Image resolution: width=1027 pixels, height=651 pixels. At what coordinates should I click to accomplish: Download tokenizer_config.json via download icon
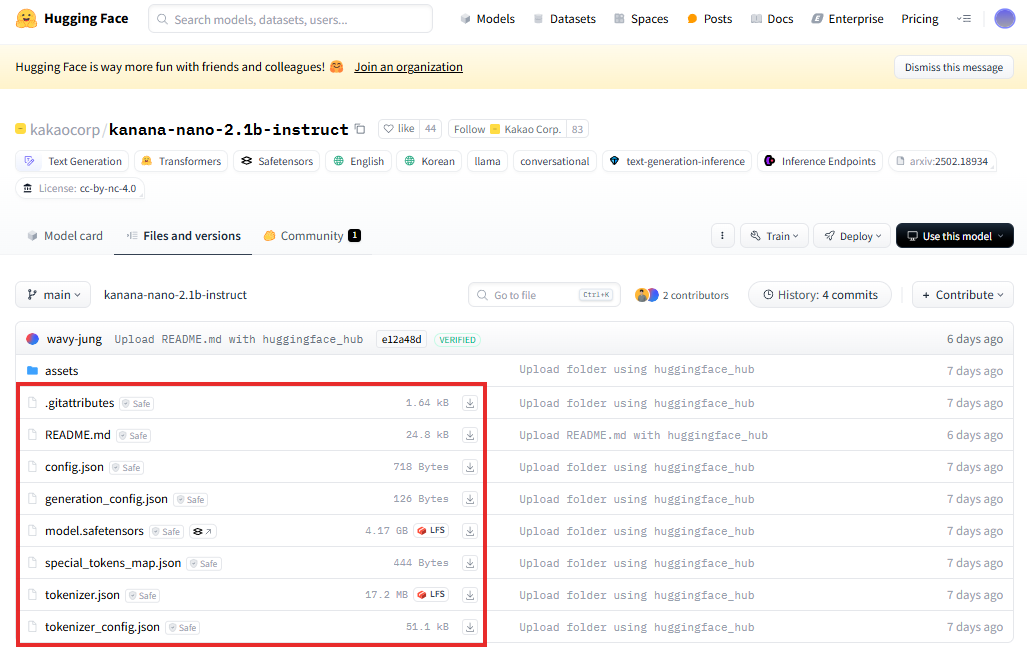(x=470, y=627)
